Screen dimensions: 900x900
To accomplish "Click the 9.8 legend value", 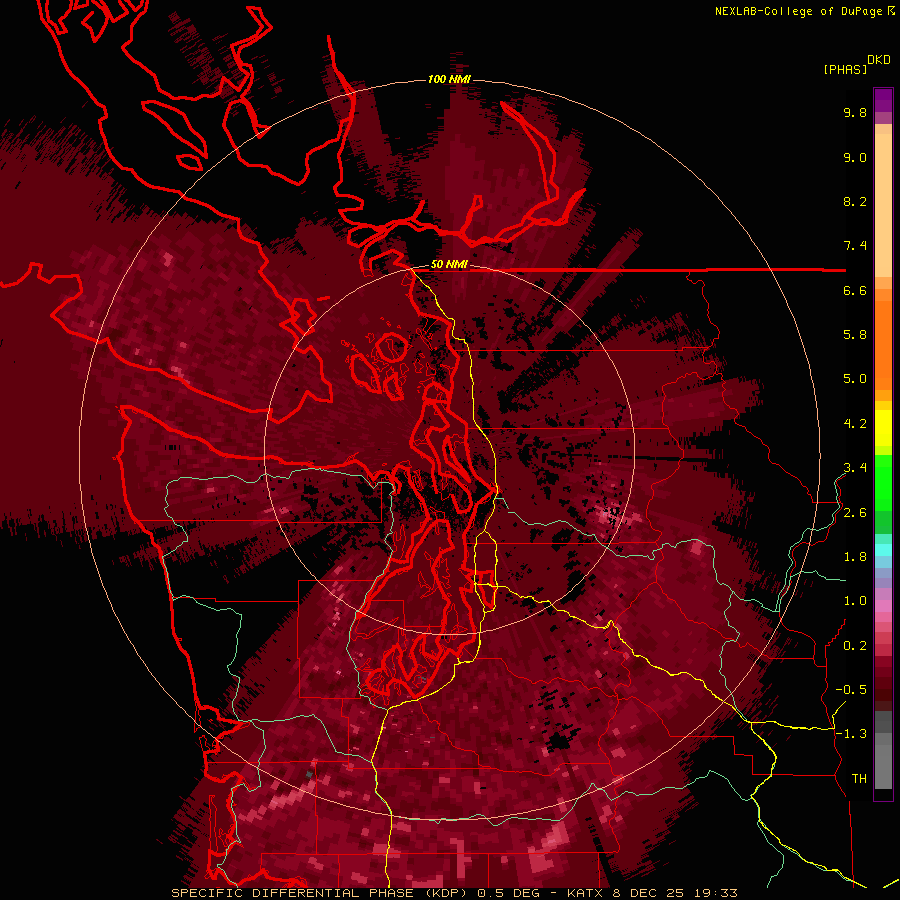I will [855, 112].
